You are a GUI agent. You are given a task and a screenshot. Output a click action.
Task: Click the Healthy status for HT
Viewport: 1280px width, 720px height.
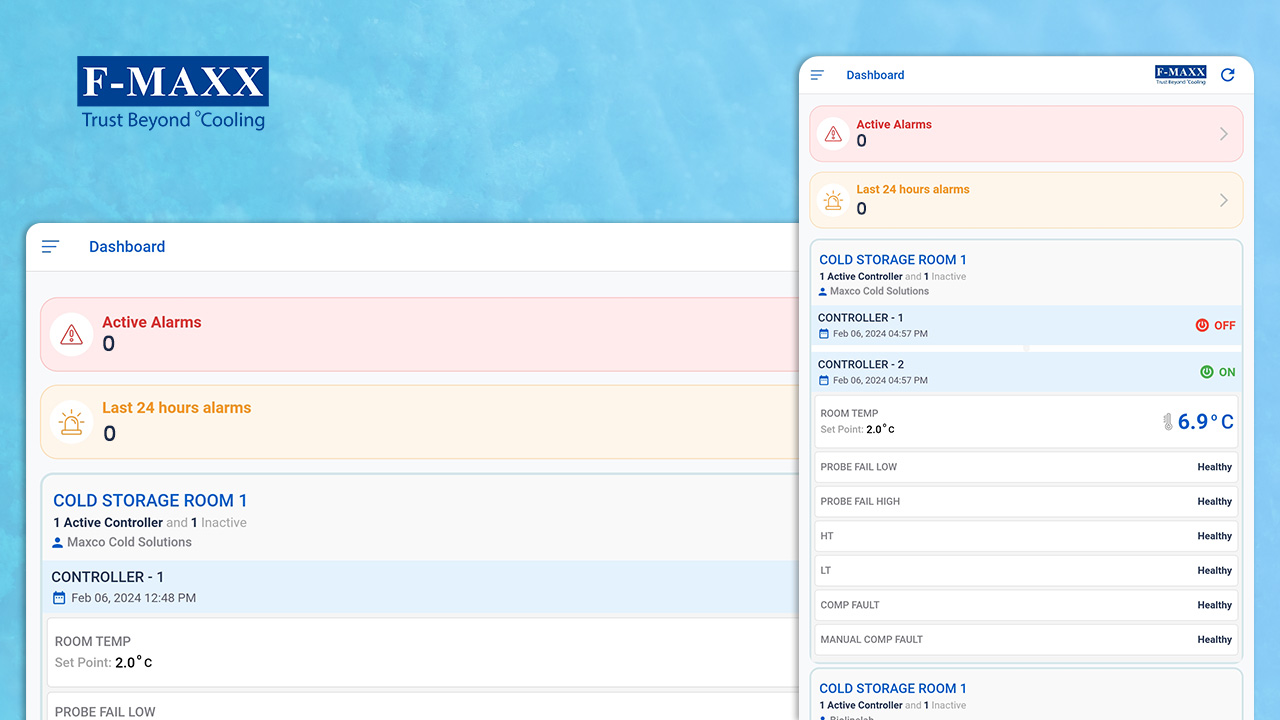pyautogui.click(x=1215, y=536)
